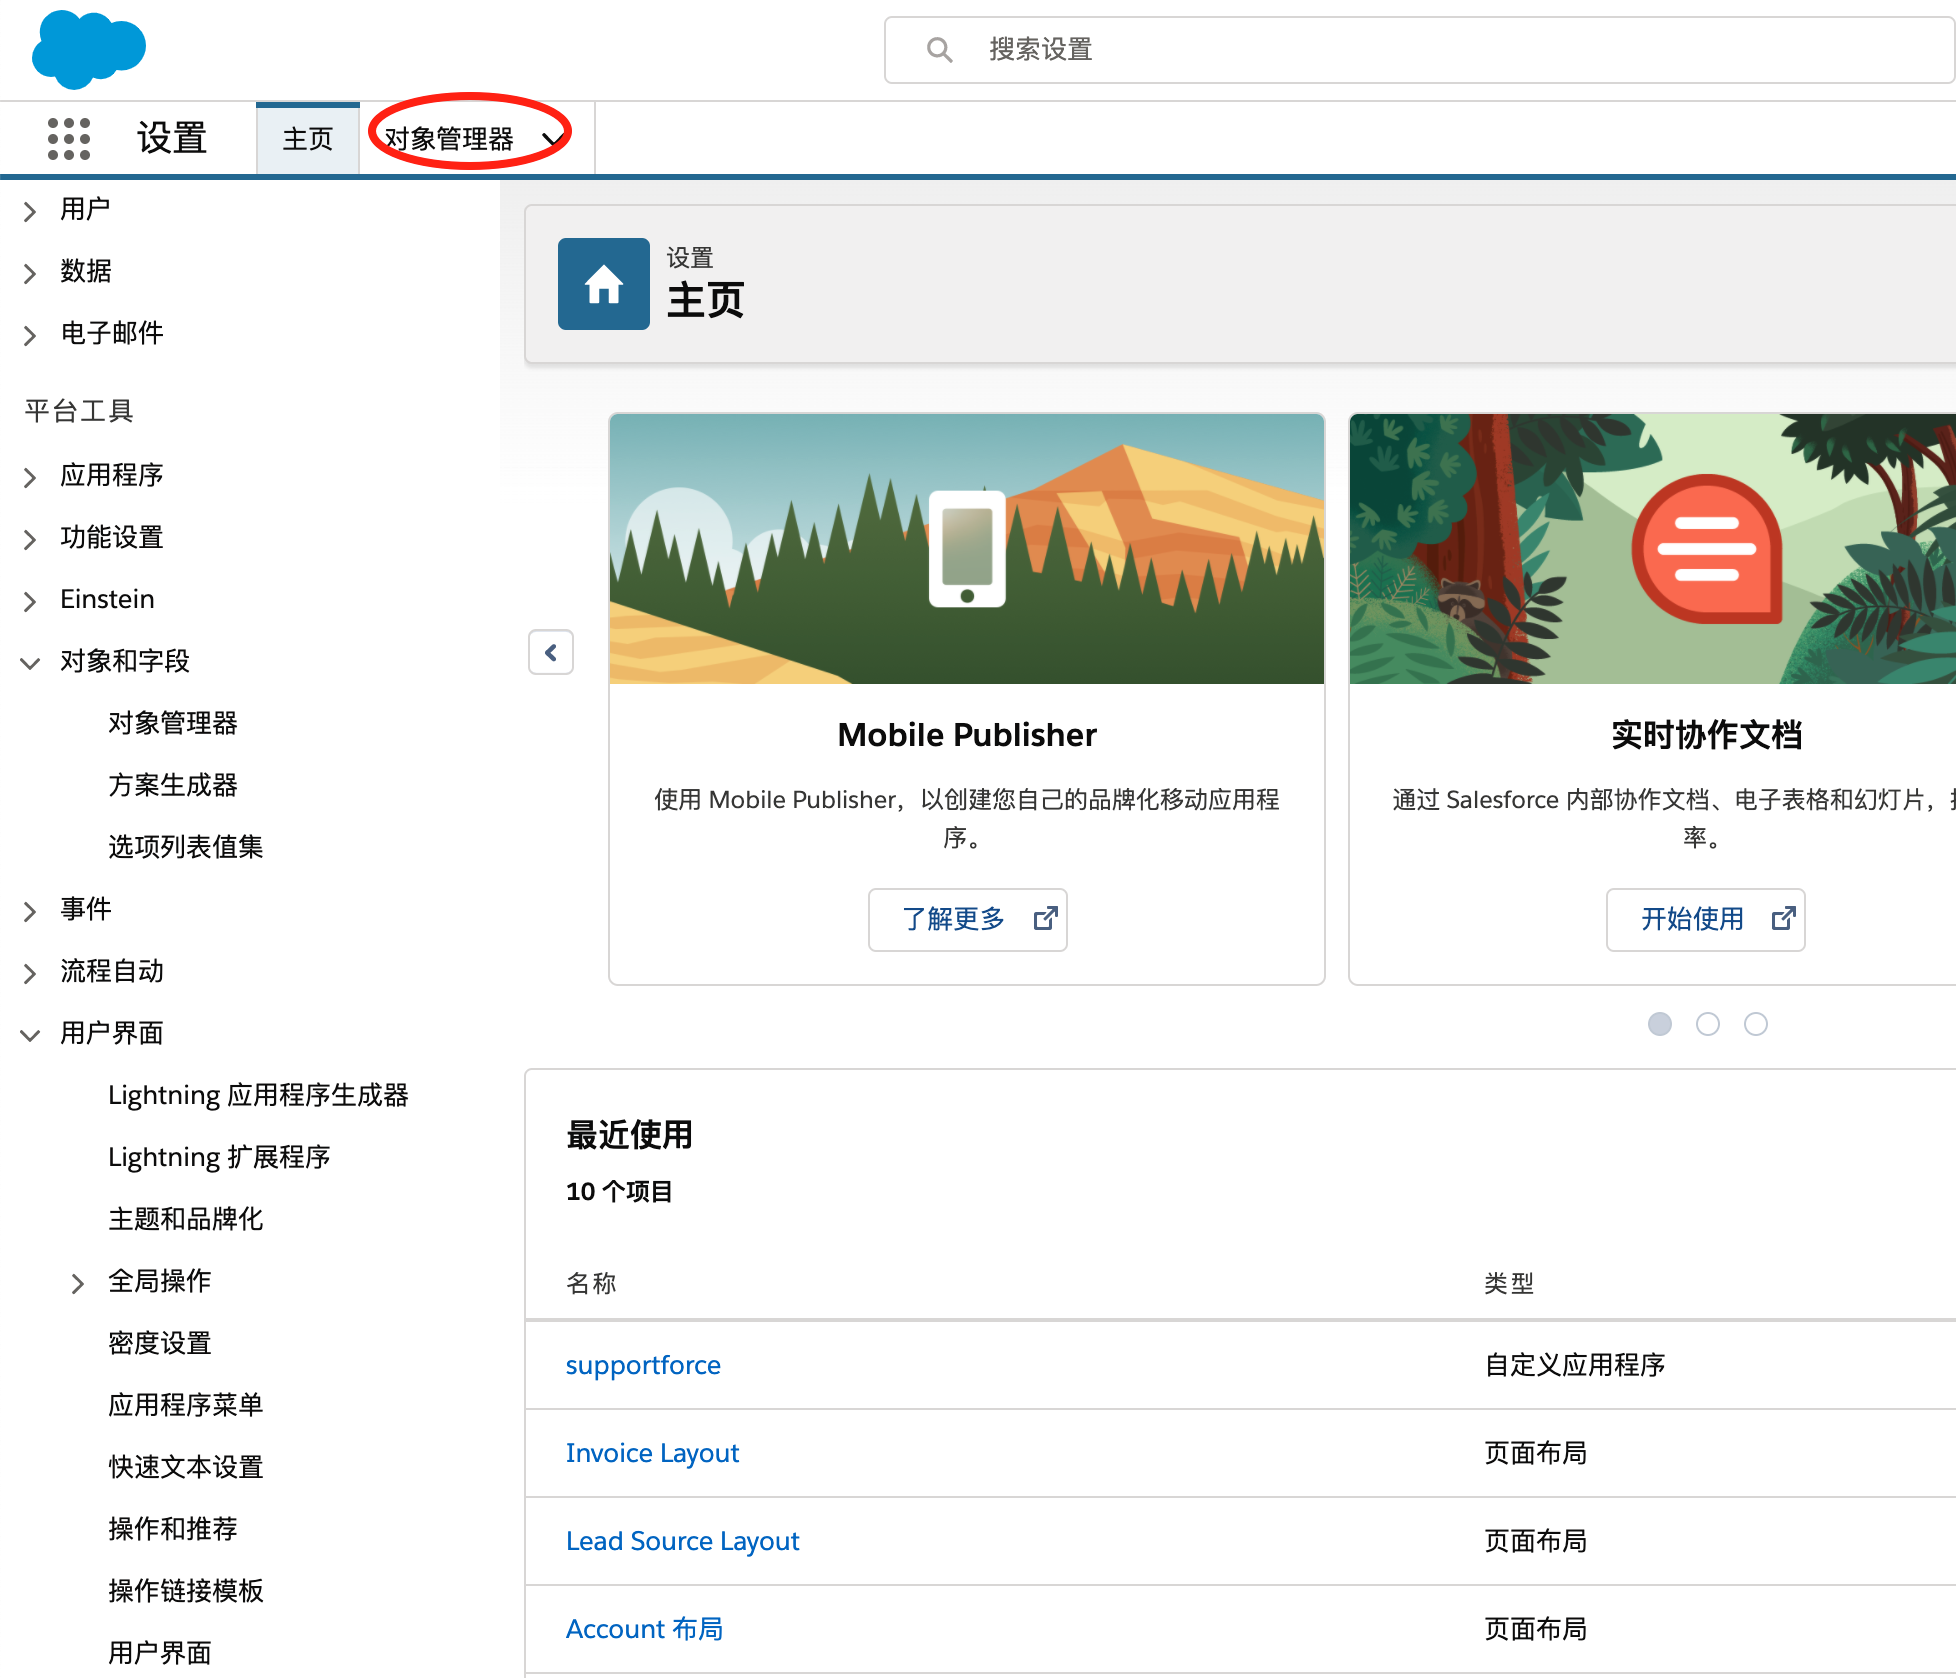Expand the 全局操作 subsection
The image size is (1956, 1678).
coord(78,1282)
